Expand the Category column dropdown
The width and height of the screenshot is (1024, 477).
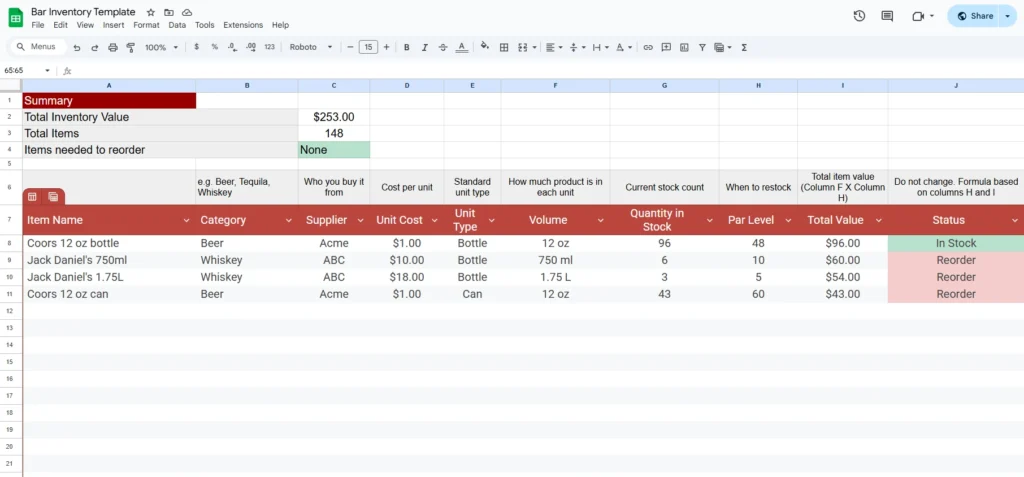click(x=289, y=221)
